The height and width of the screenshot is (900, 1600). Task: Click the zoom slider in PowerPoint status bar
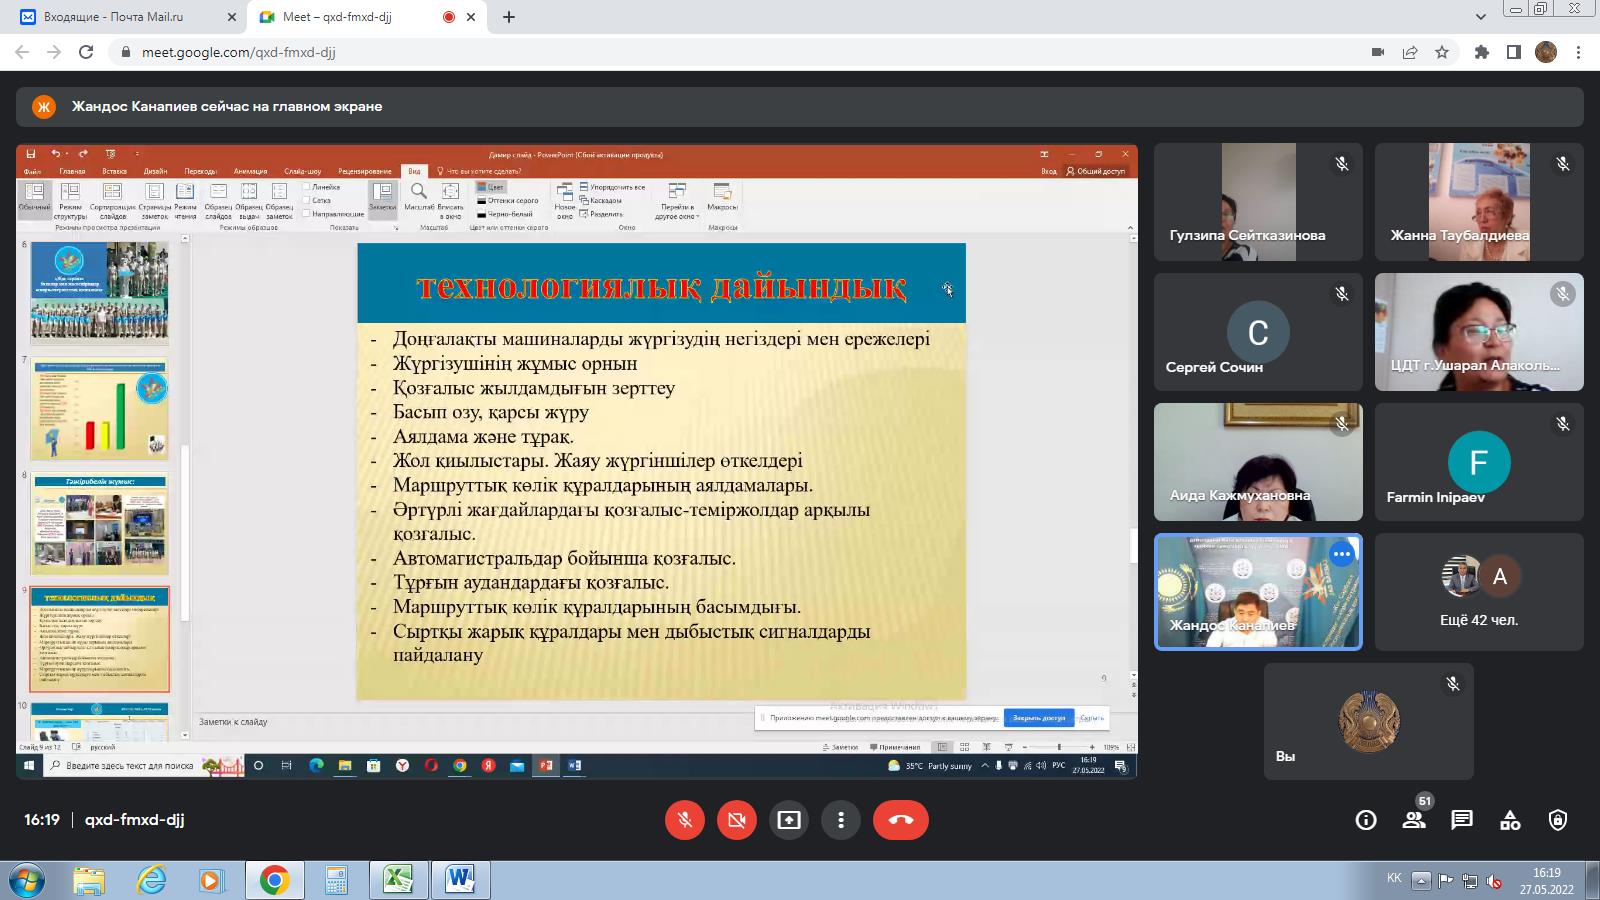click(x=1059, y=747)
